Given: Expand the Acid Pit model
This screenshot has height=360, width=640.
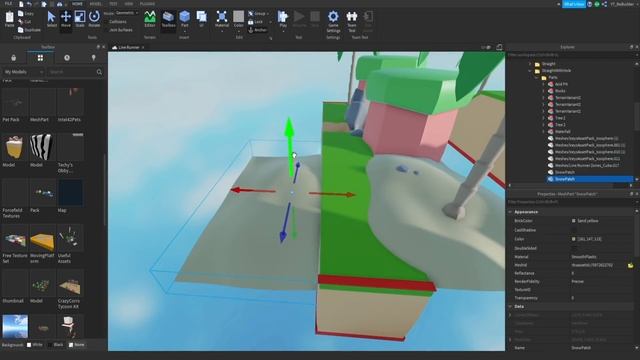Looking at the screenshot, I should point(544,84).
